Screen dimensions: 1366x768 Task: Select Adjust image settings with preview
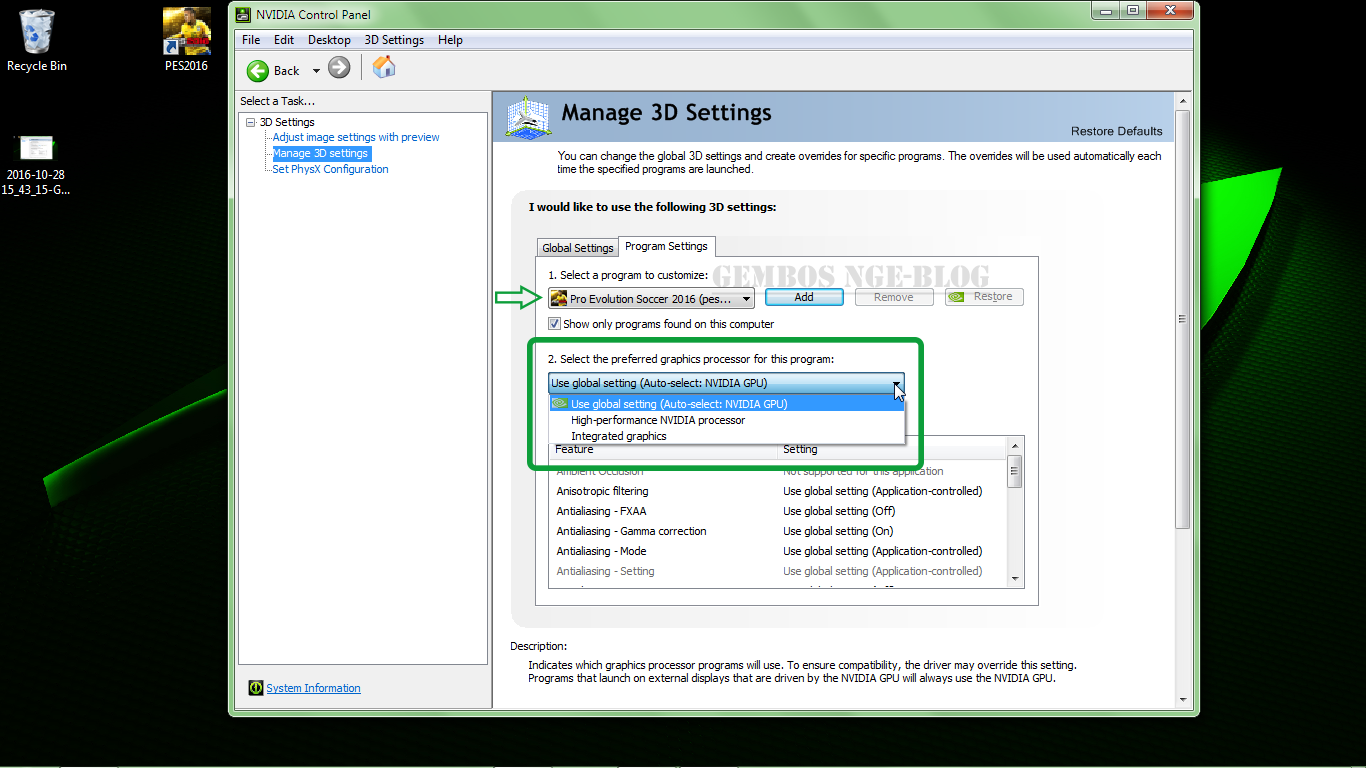[356, 137]
